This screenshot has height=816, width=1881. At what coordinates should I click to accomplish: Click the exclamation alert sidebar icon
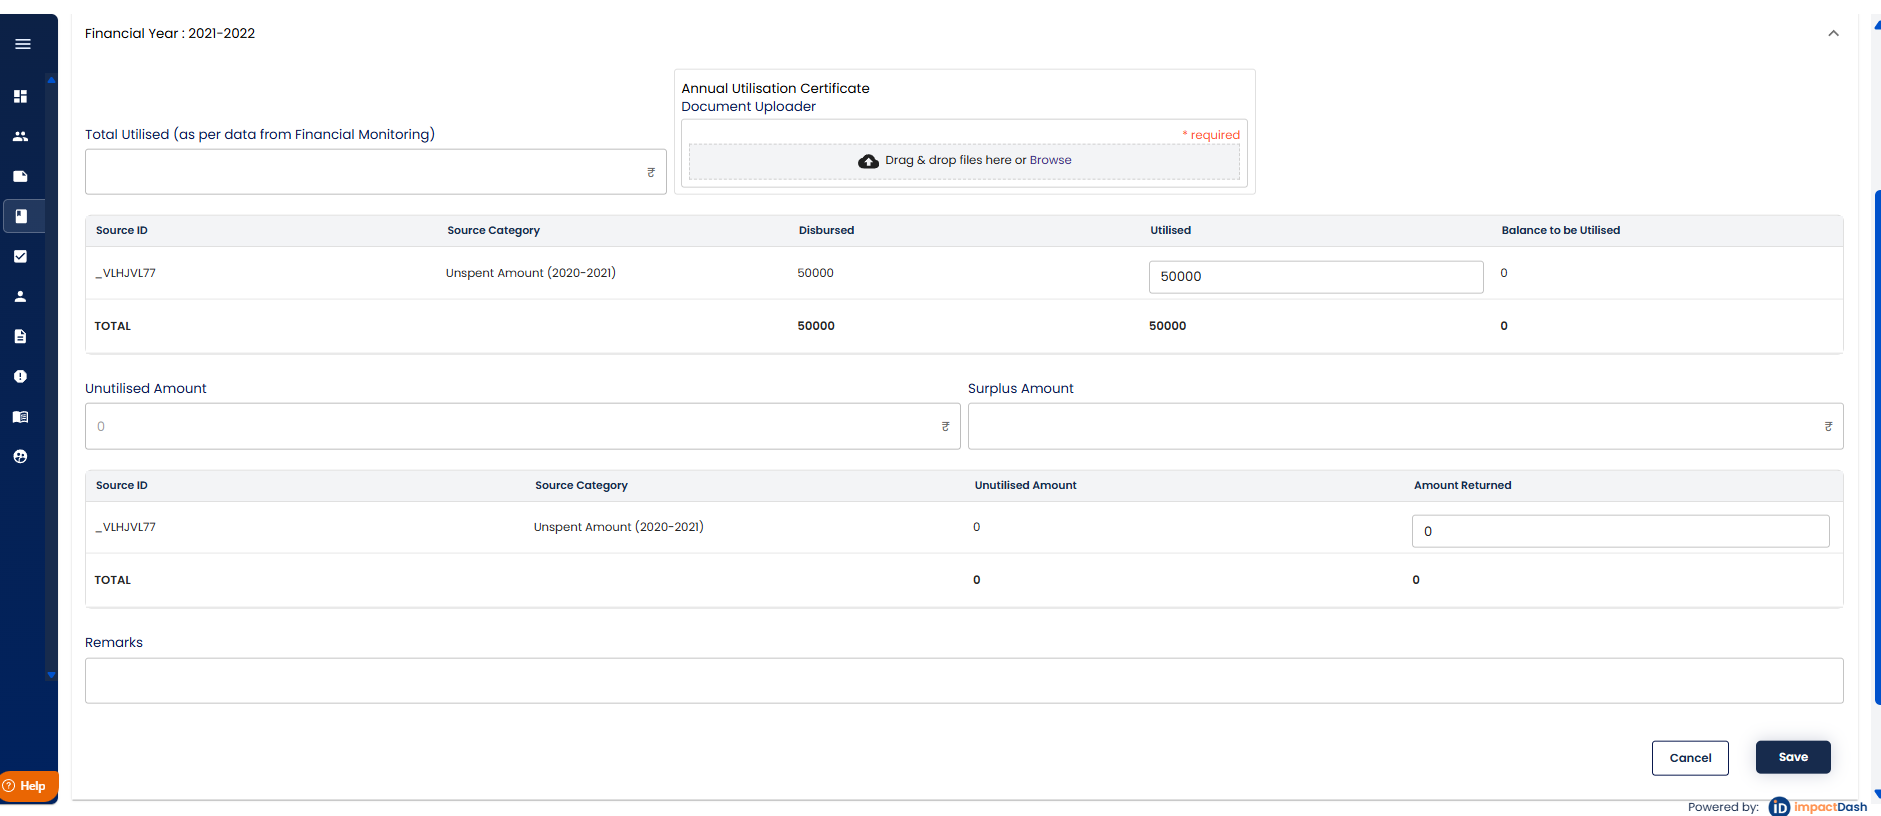coord(20,377)
